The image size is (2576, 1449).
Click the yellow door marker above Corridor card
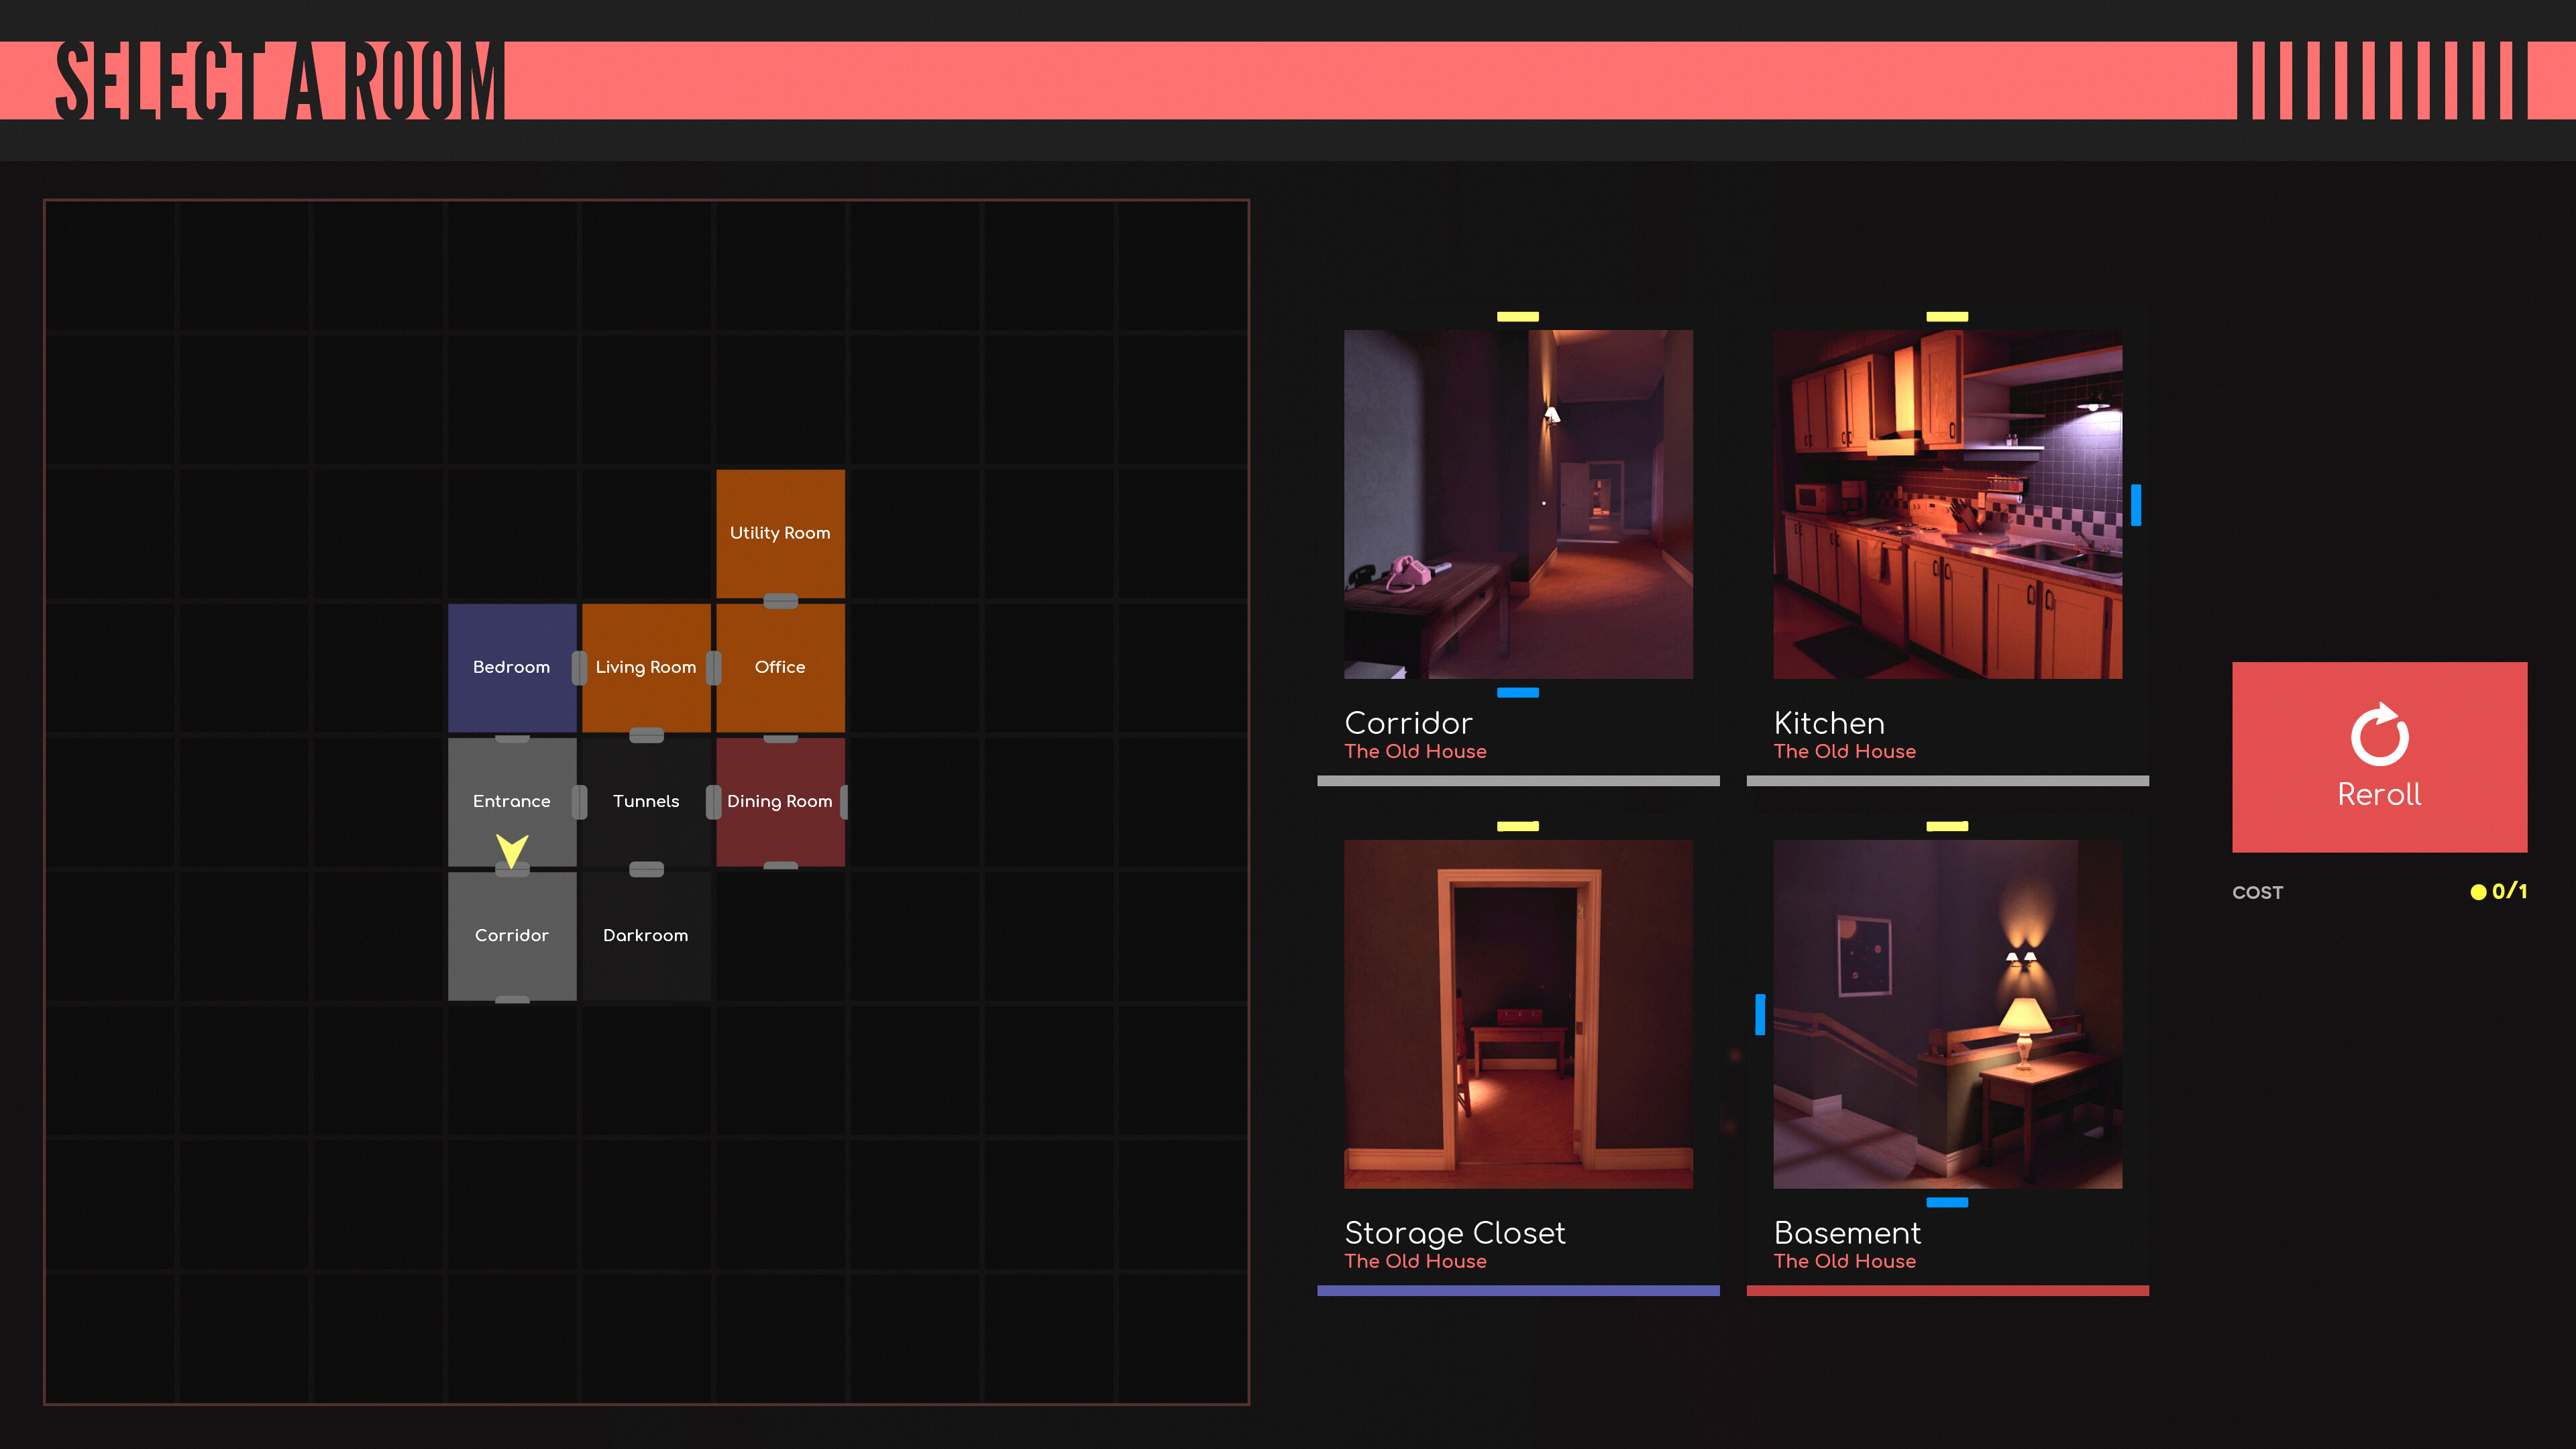(1517, 316)
